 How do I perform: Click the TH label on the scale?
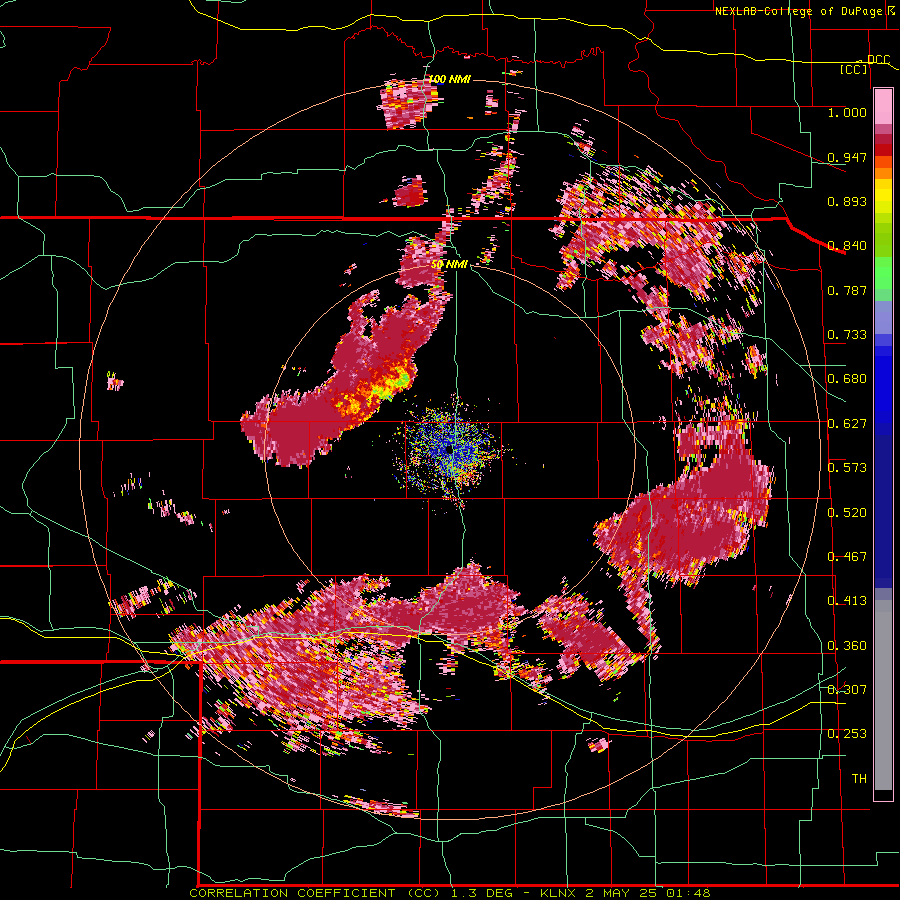click(859, 779)
